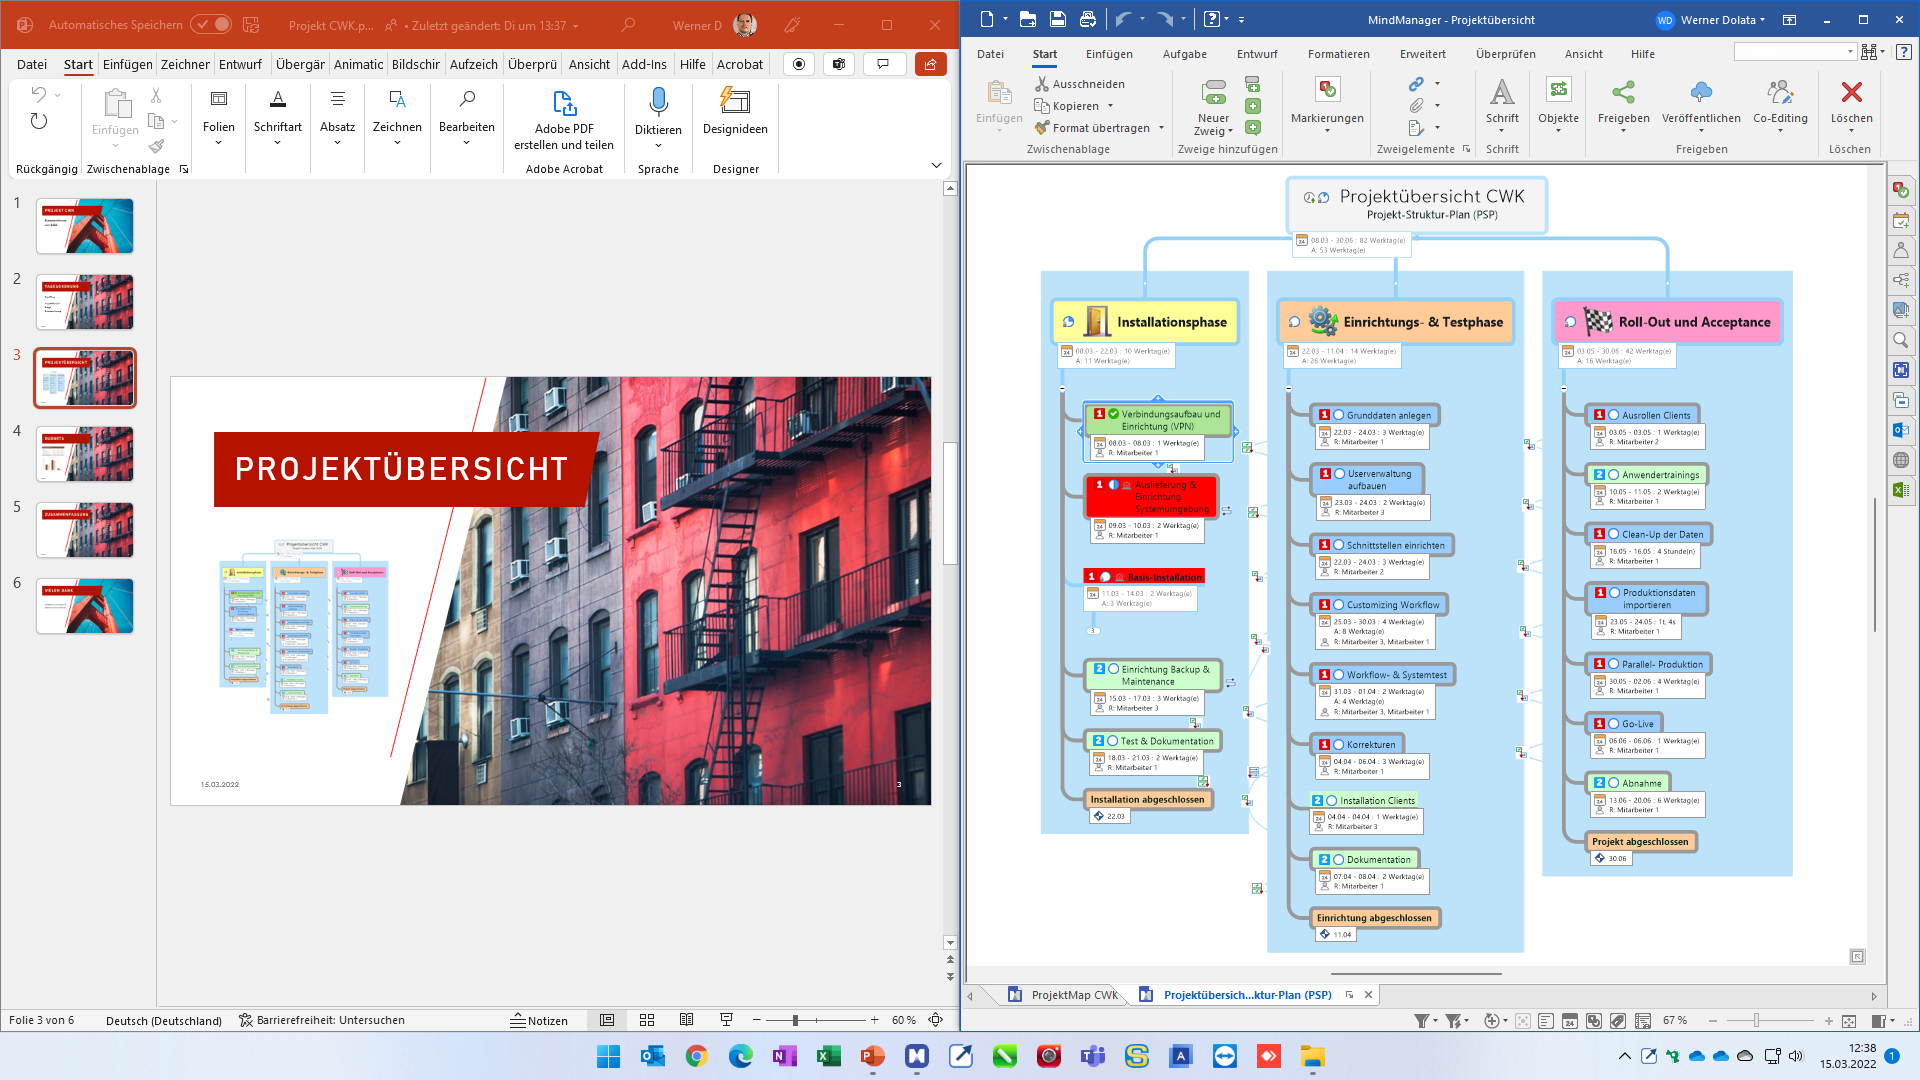The width and height of the screenshot is (1920, 1080).
Task: Toggle green checkmark on Verbindungsaufbau topic
Action: click(1113, 413)
